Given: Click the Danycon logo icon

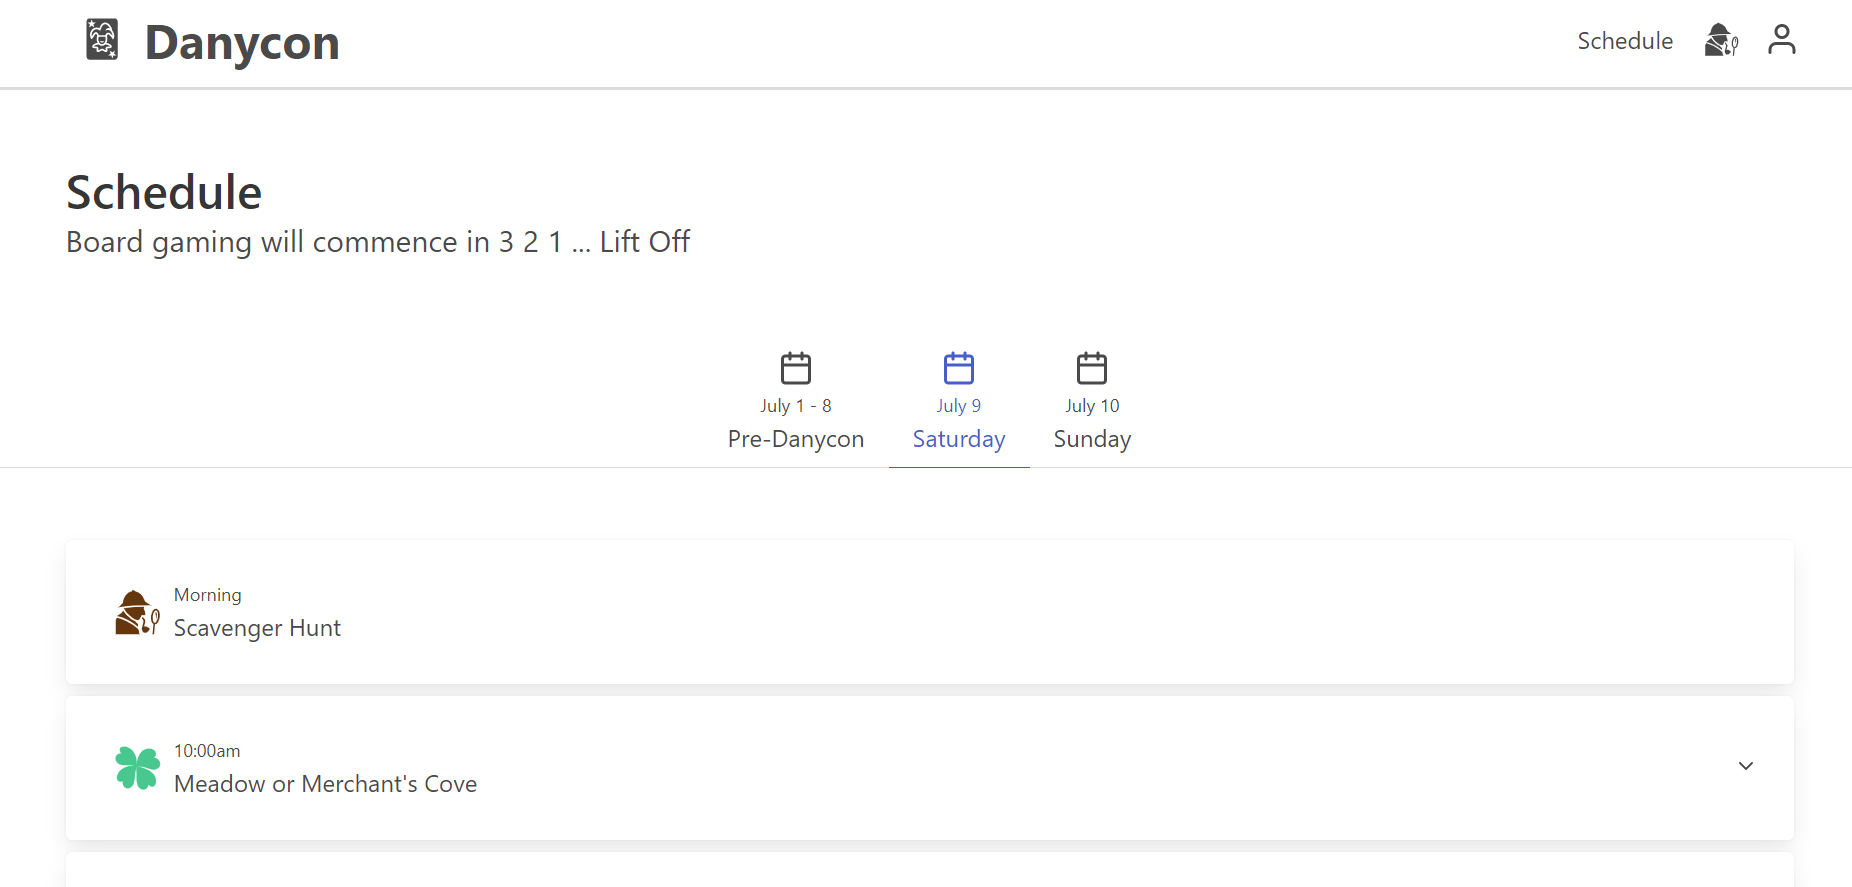Looking at the screenshot, I should click(x=102, y=40).
